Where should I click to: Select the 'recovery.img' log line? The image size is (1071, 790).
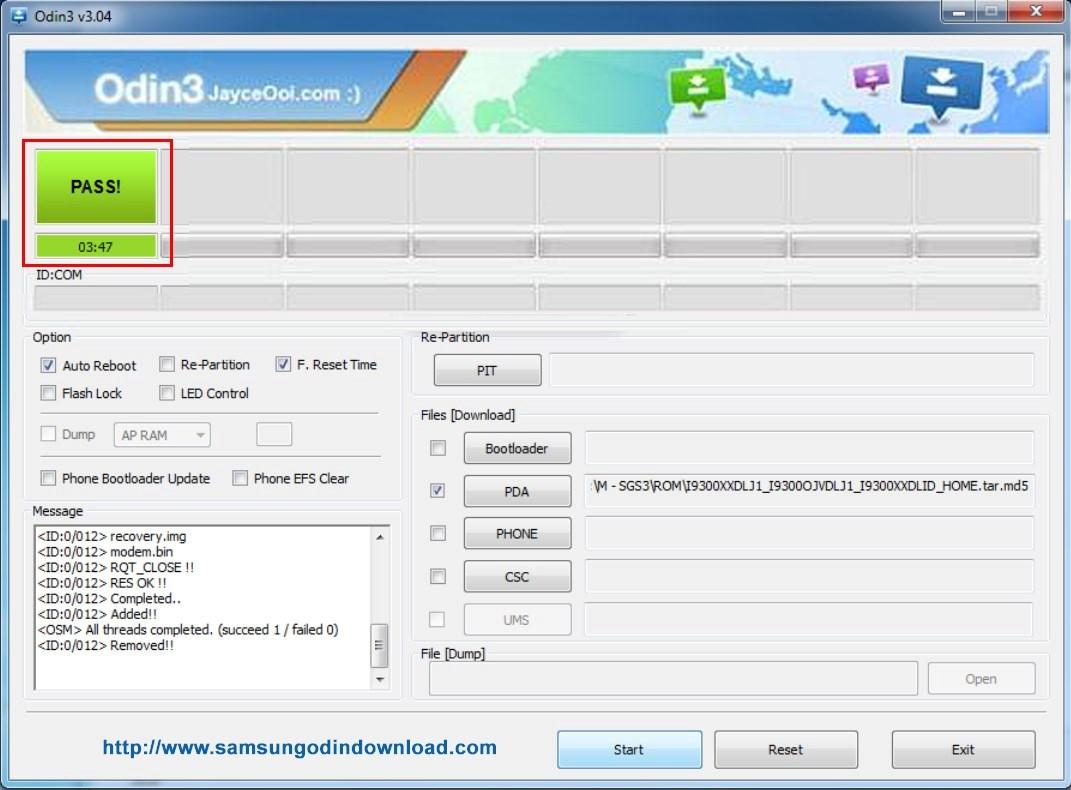coord(112,536)
